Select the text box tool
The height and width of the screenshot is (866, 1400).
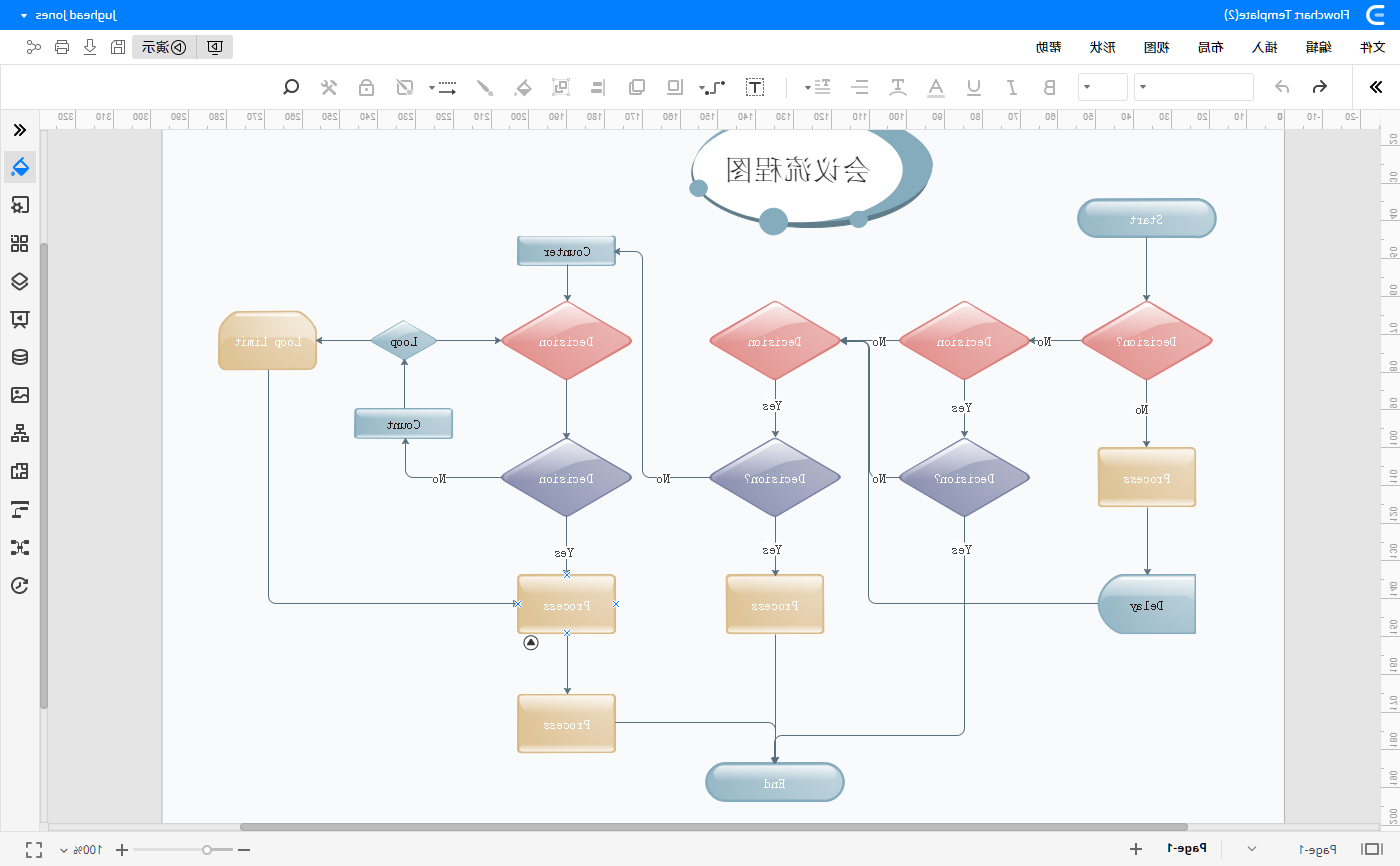[755, 87]
